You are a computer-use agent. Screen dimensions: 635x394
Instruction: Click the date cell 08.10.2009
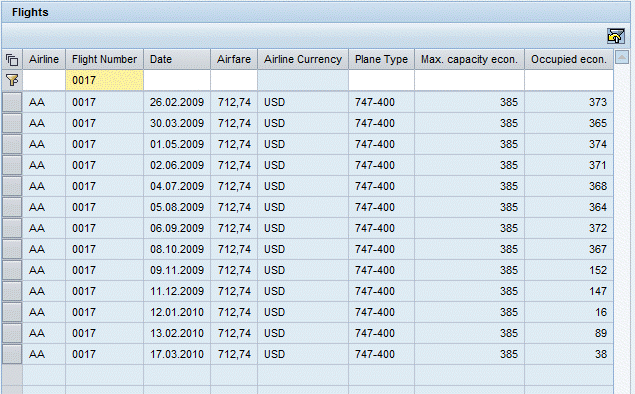177,249
